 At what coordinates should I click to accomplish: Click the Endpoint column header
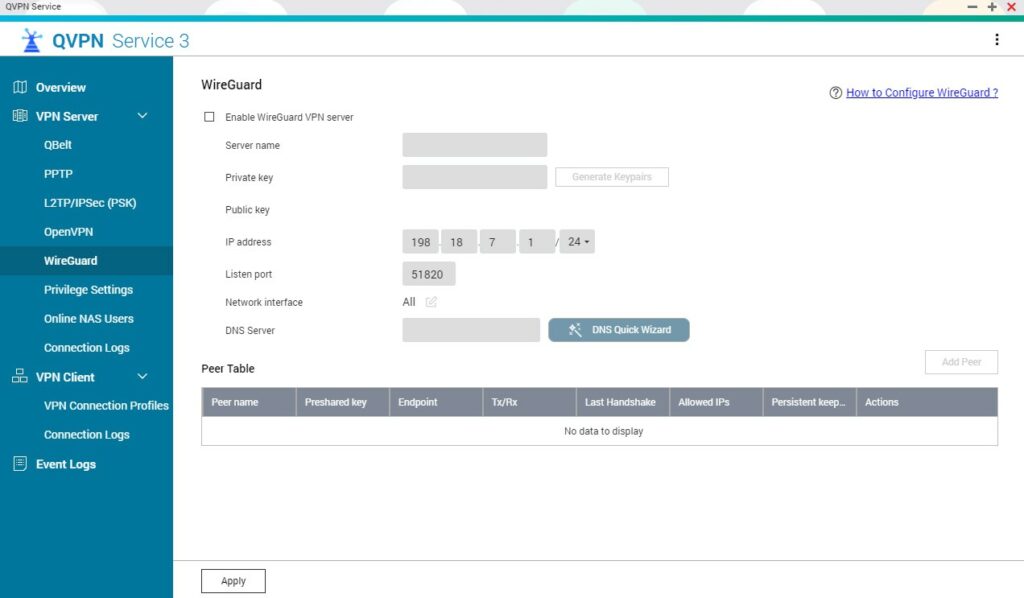click(x=436, y=402)
